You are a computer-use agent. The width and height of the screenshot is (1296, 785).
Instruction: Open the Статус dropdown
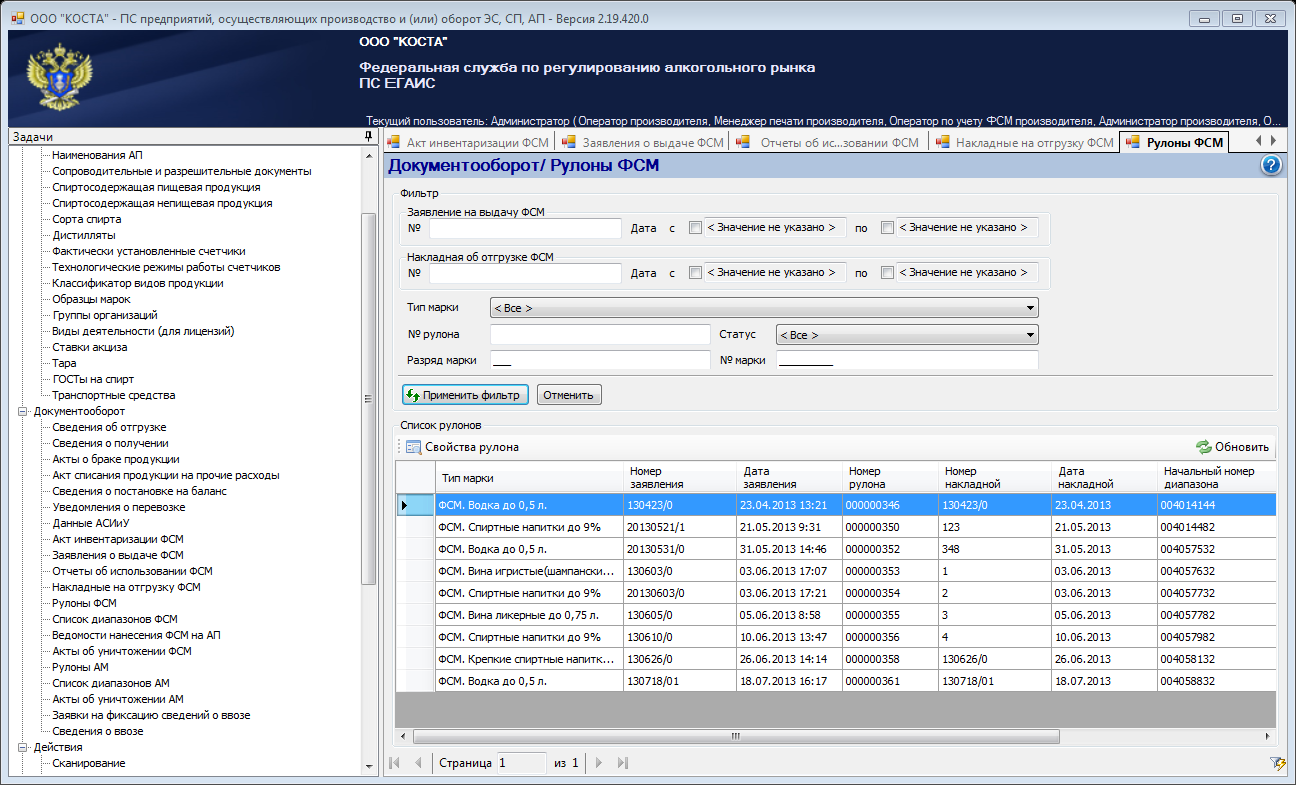pos(907,335)
